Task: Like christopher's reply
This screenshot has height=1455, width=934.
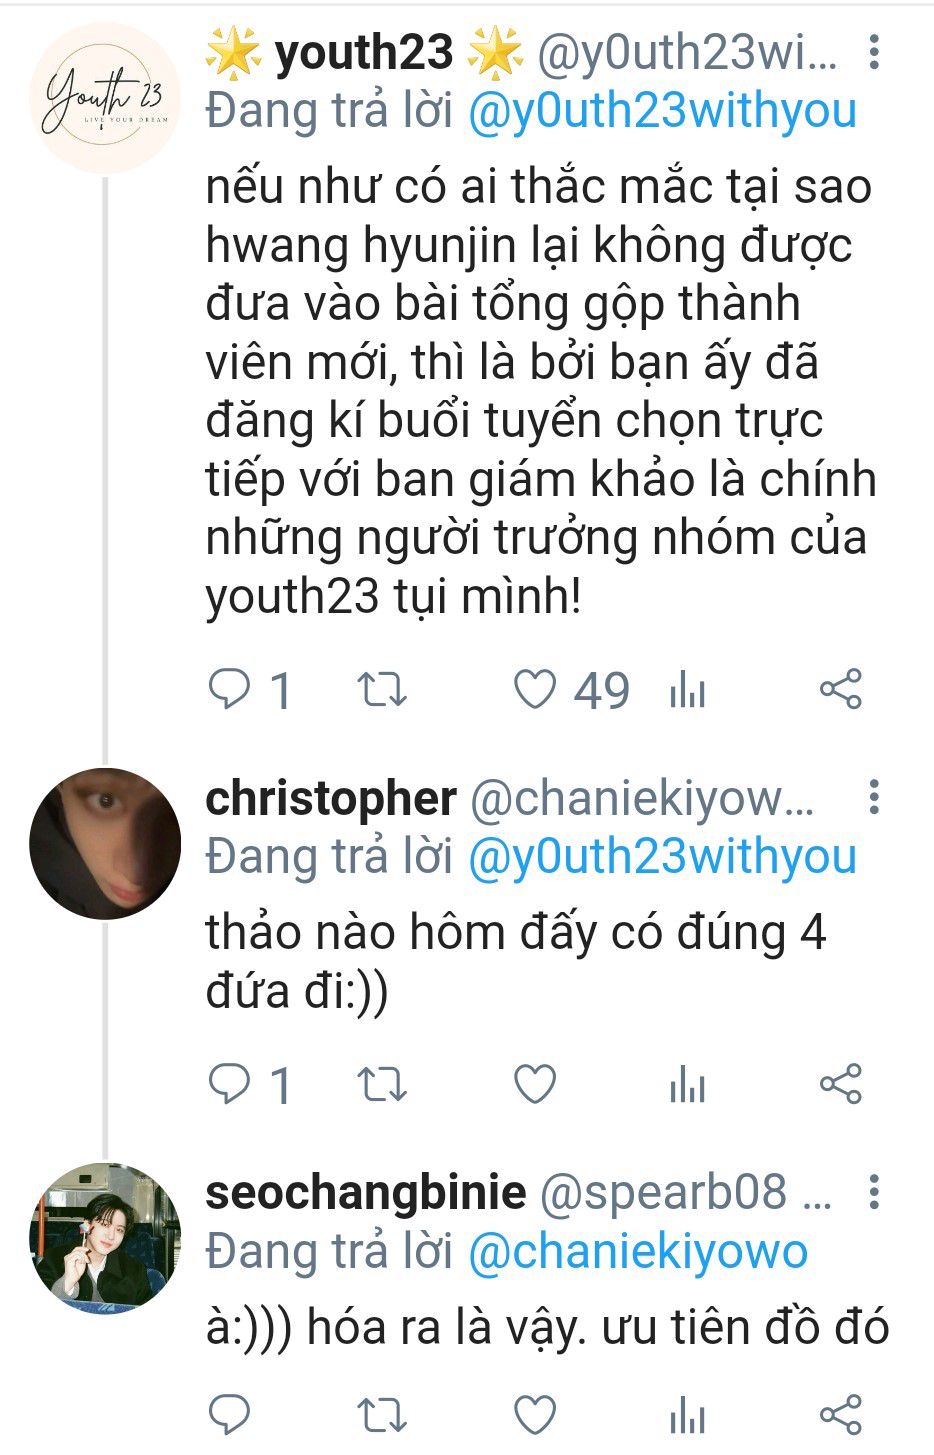Action: pos(535,1083)
